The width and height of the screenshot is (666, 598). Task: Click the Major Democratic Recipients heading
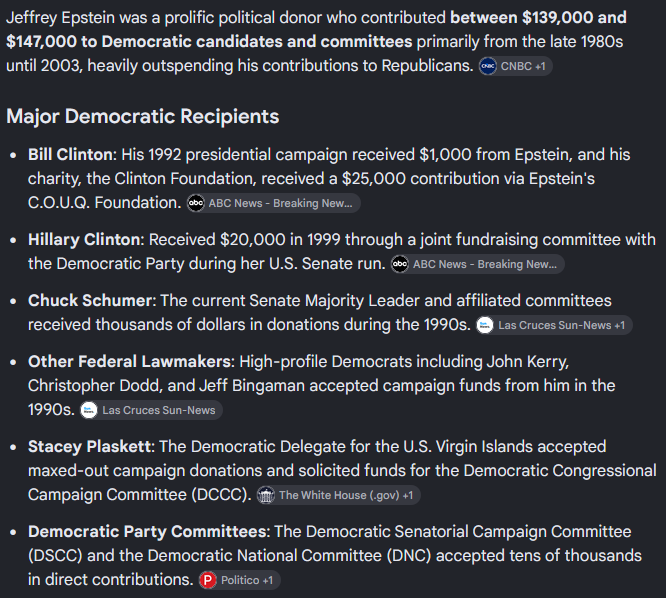[143, 116]
